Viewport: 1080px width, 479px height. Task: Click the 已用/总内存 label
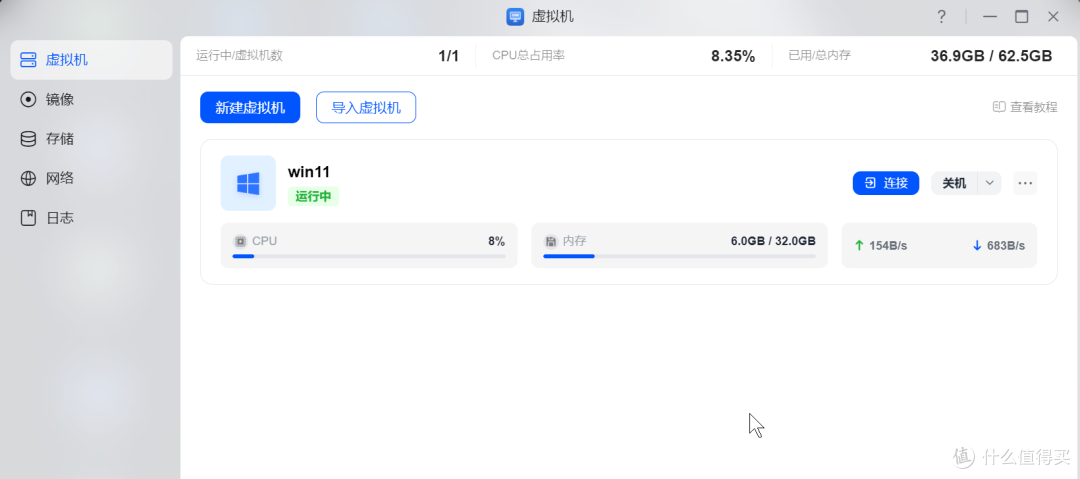point(820,56)
